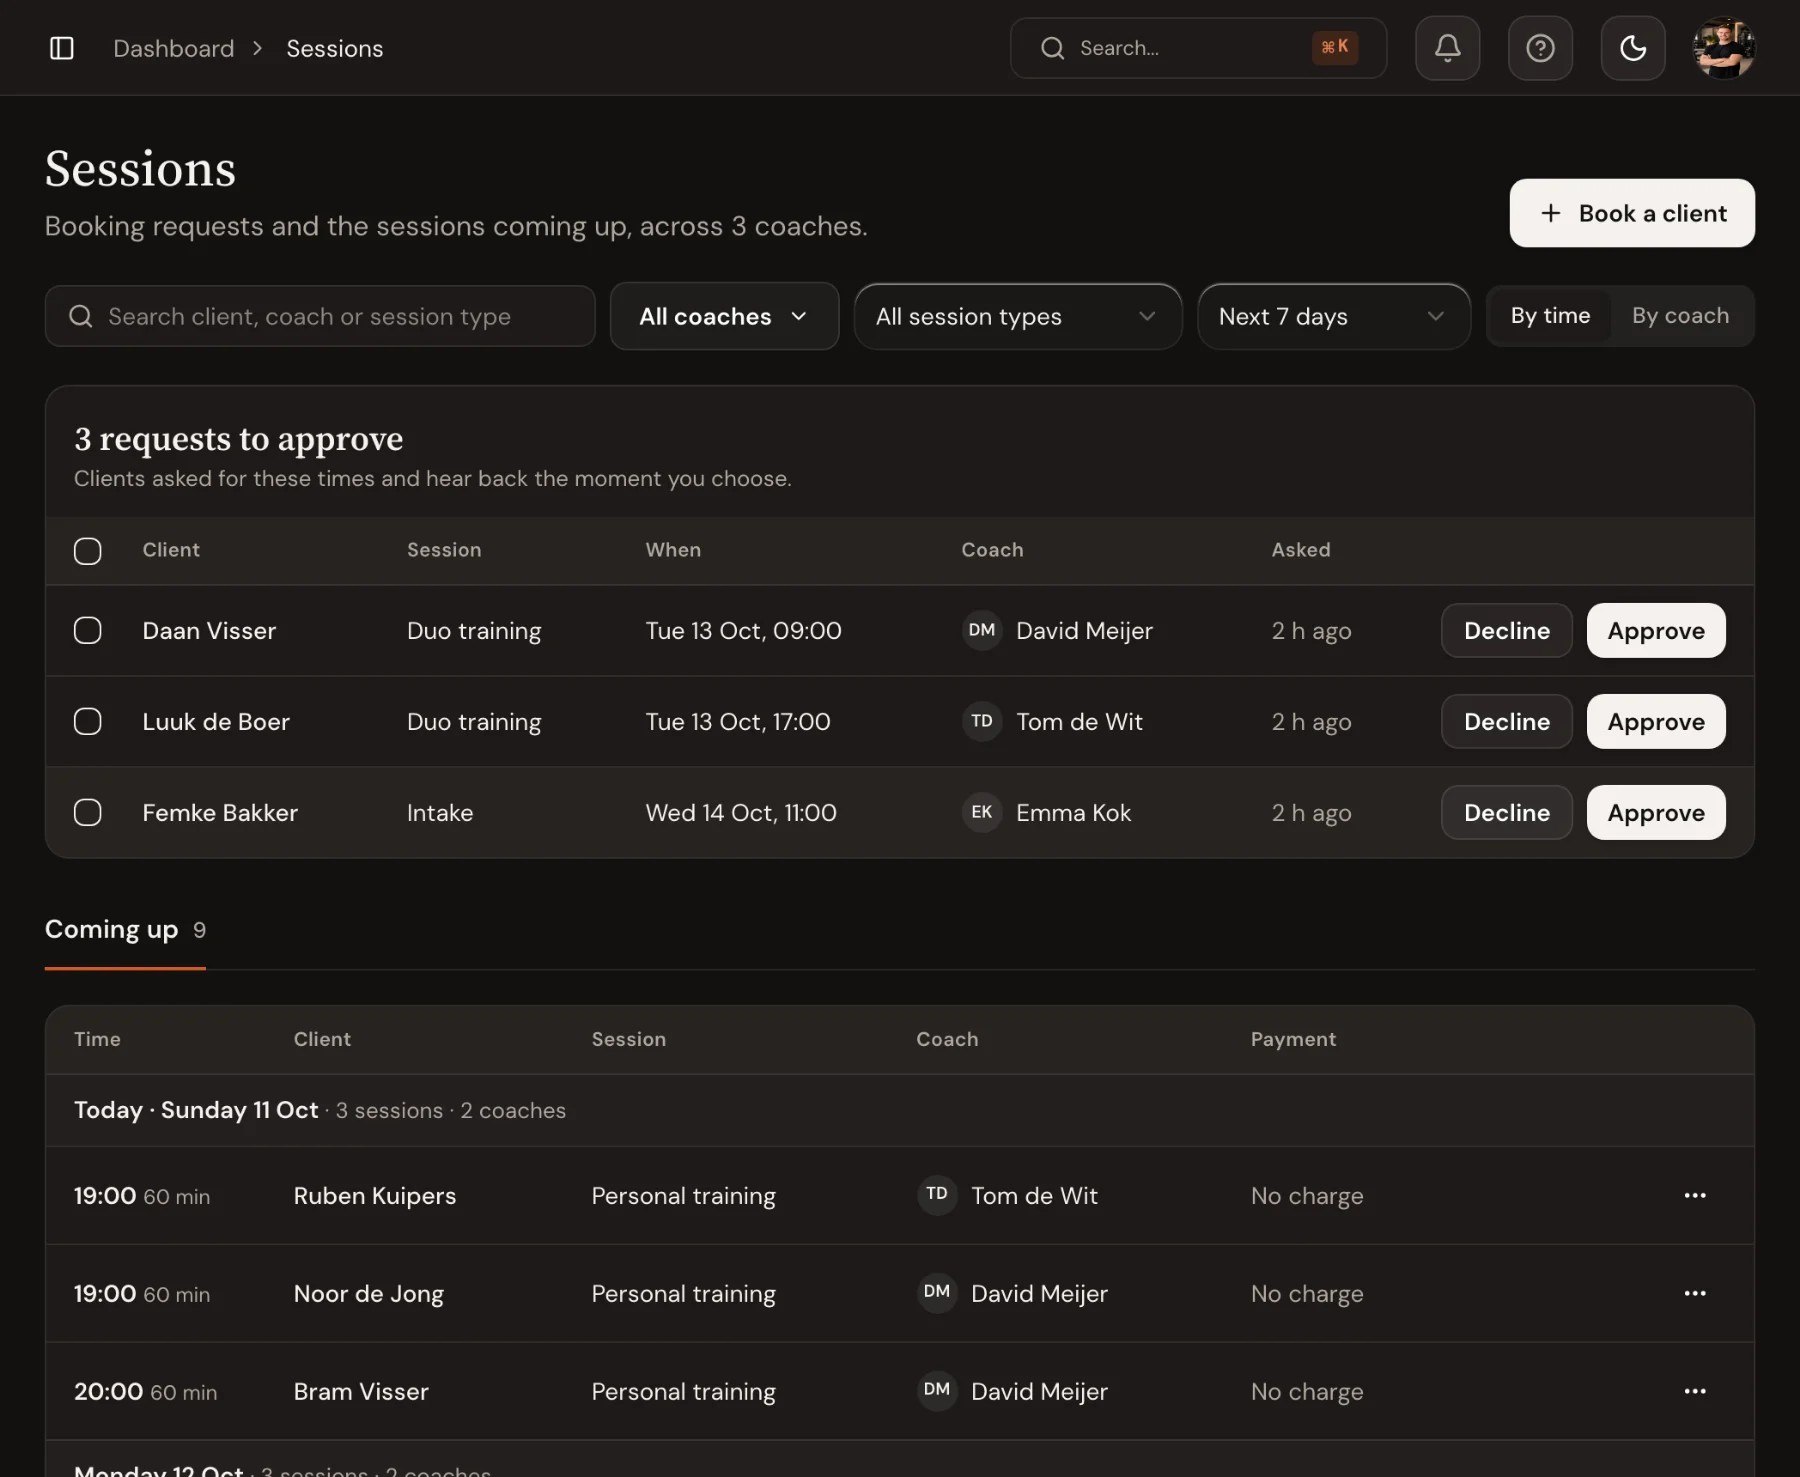1800x1477 pixels.
Task: Click Ruben Kuipers client name
Action: pos(375,1195)
